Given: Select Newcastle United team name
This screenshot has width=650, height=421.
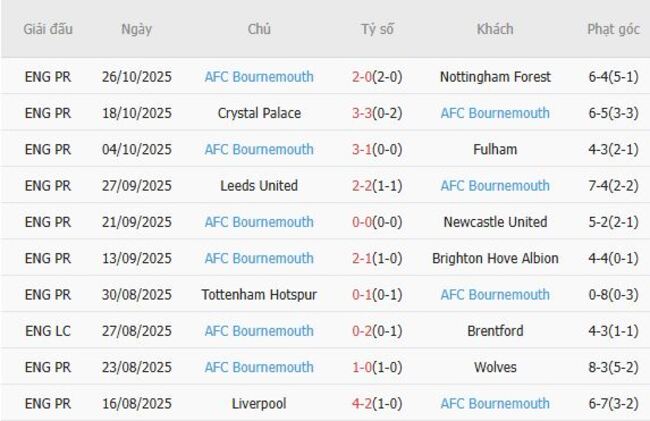Looking at the screenshot, I should (x=495, y=222).
